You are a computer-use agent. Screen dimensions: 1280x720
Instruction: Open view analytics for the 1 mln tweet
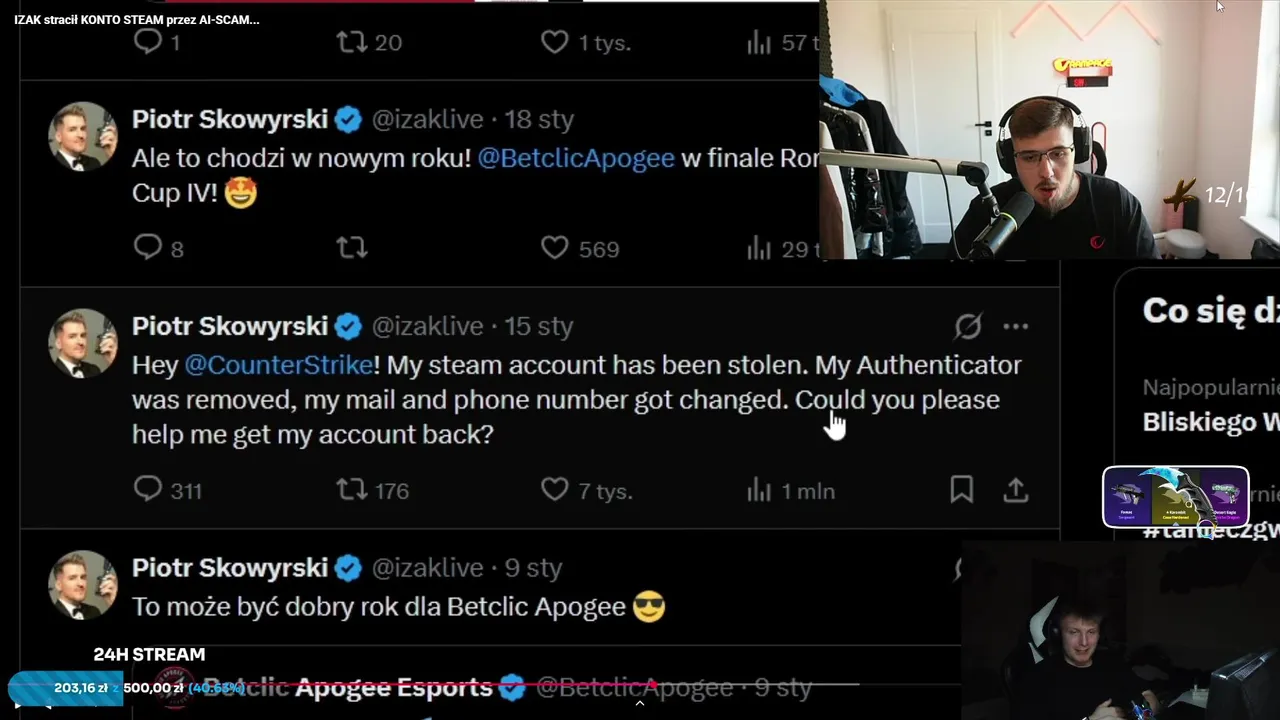pos(759,489)
